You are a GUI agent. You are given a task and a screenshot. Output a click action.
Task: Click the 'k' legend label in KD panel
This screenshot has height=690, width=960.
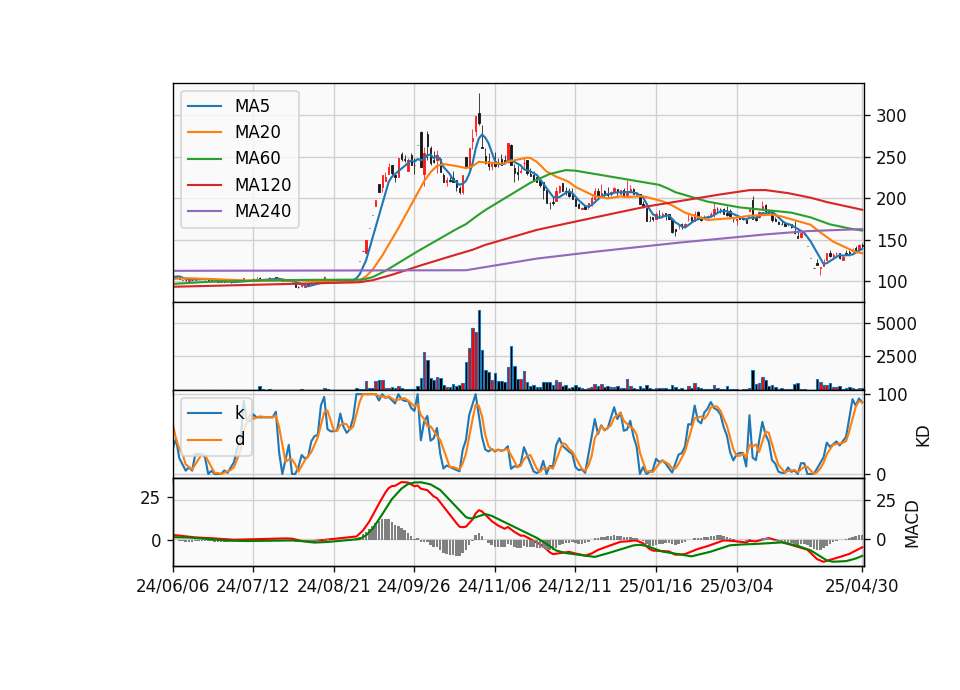point(239,413)
